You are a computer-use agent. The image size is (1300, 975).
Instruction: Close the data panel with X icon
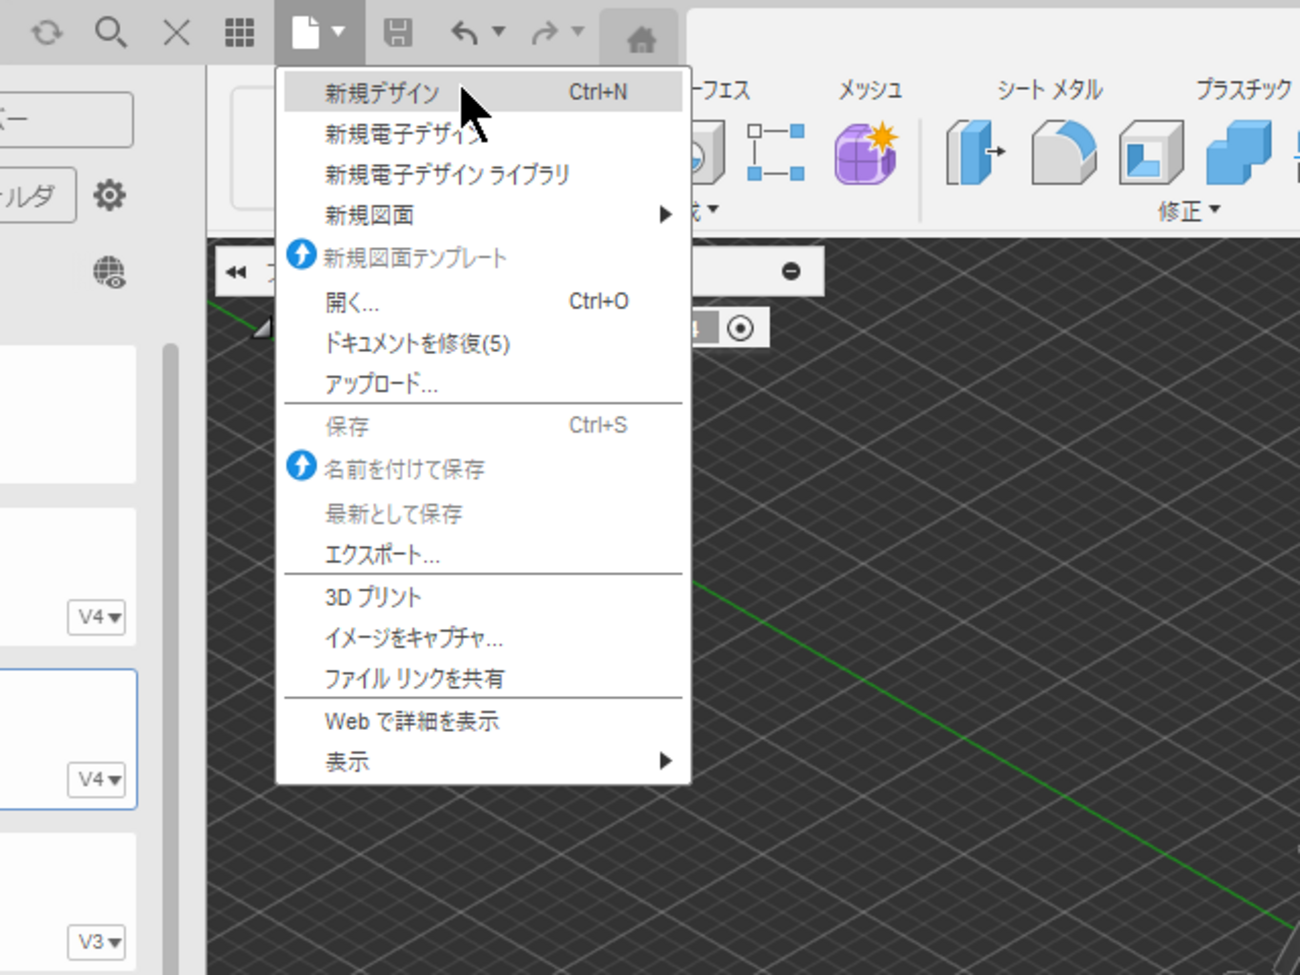pyautogui.click(x=176, y=33)
